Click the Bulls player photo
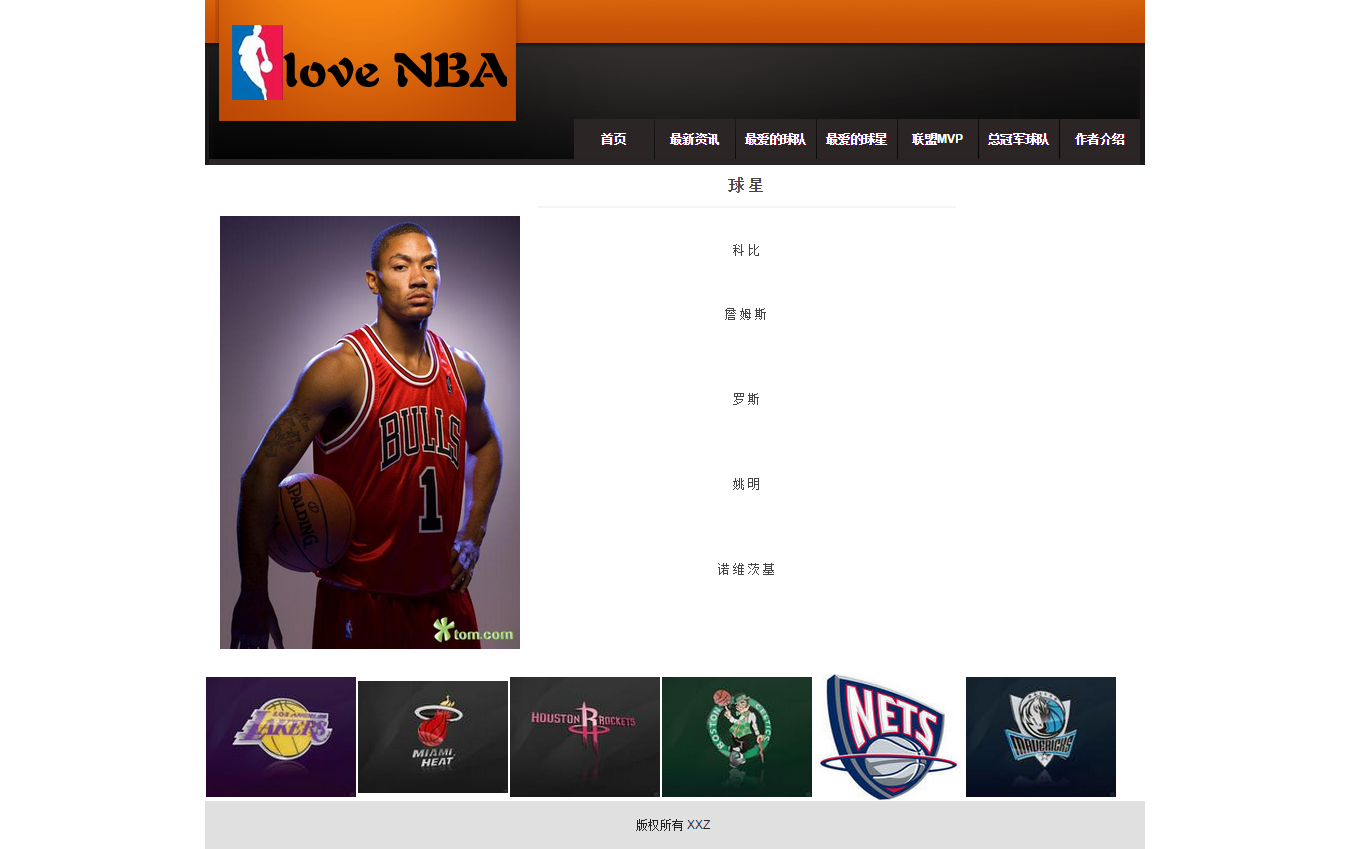The width and height of the screenshot is (1349, 849). click(x=370, y=432)
